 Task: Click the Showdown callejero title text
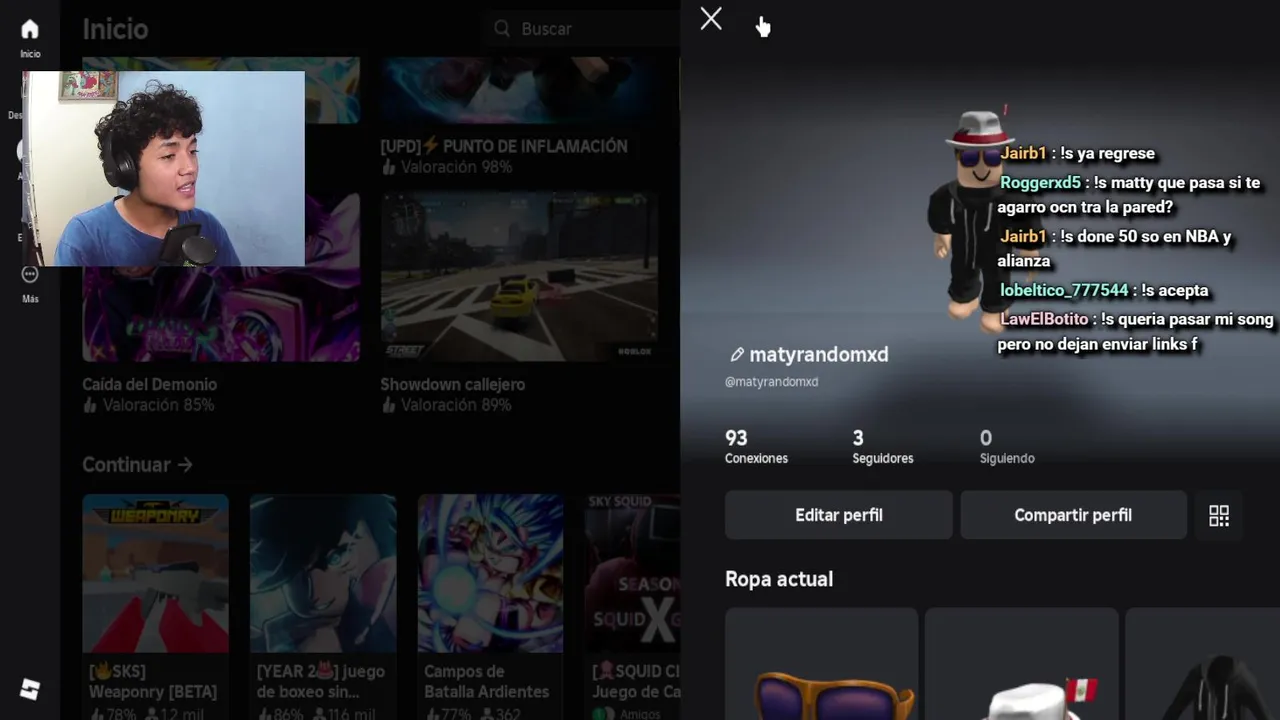[x=452, y=384]
